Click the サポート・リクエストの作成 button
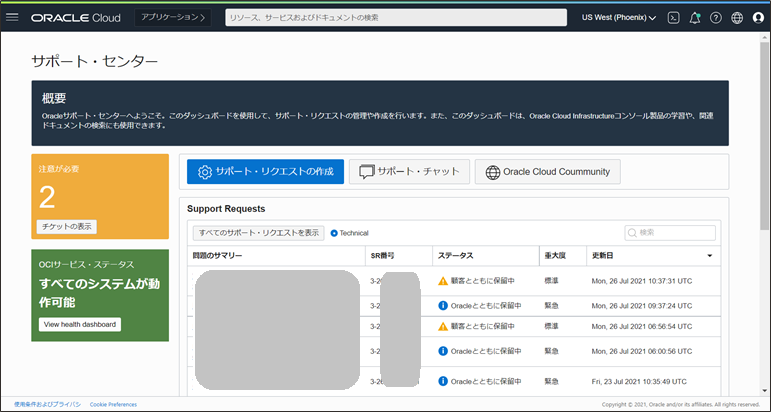Image resolution: width=771 pixels, height=412 pixels. (x=266, y=172)
